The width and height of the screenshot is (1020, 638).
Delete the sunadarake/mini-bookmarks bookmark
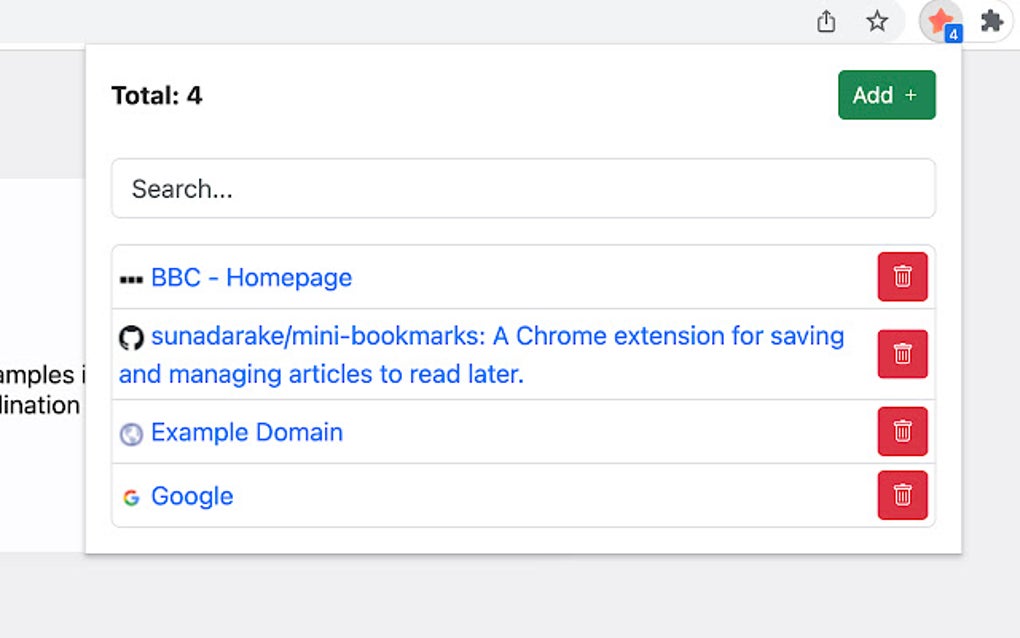coord(902,354)
